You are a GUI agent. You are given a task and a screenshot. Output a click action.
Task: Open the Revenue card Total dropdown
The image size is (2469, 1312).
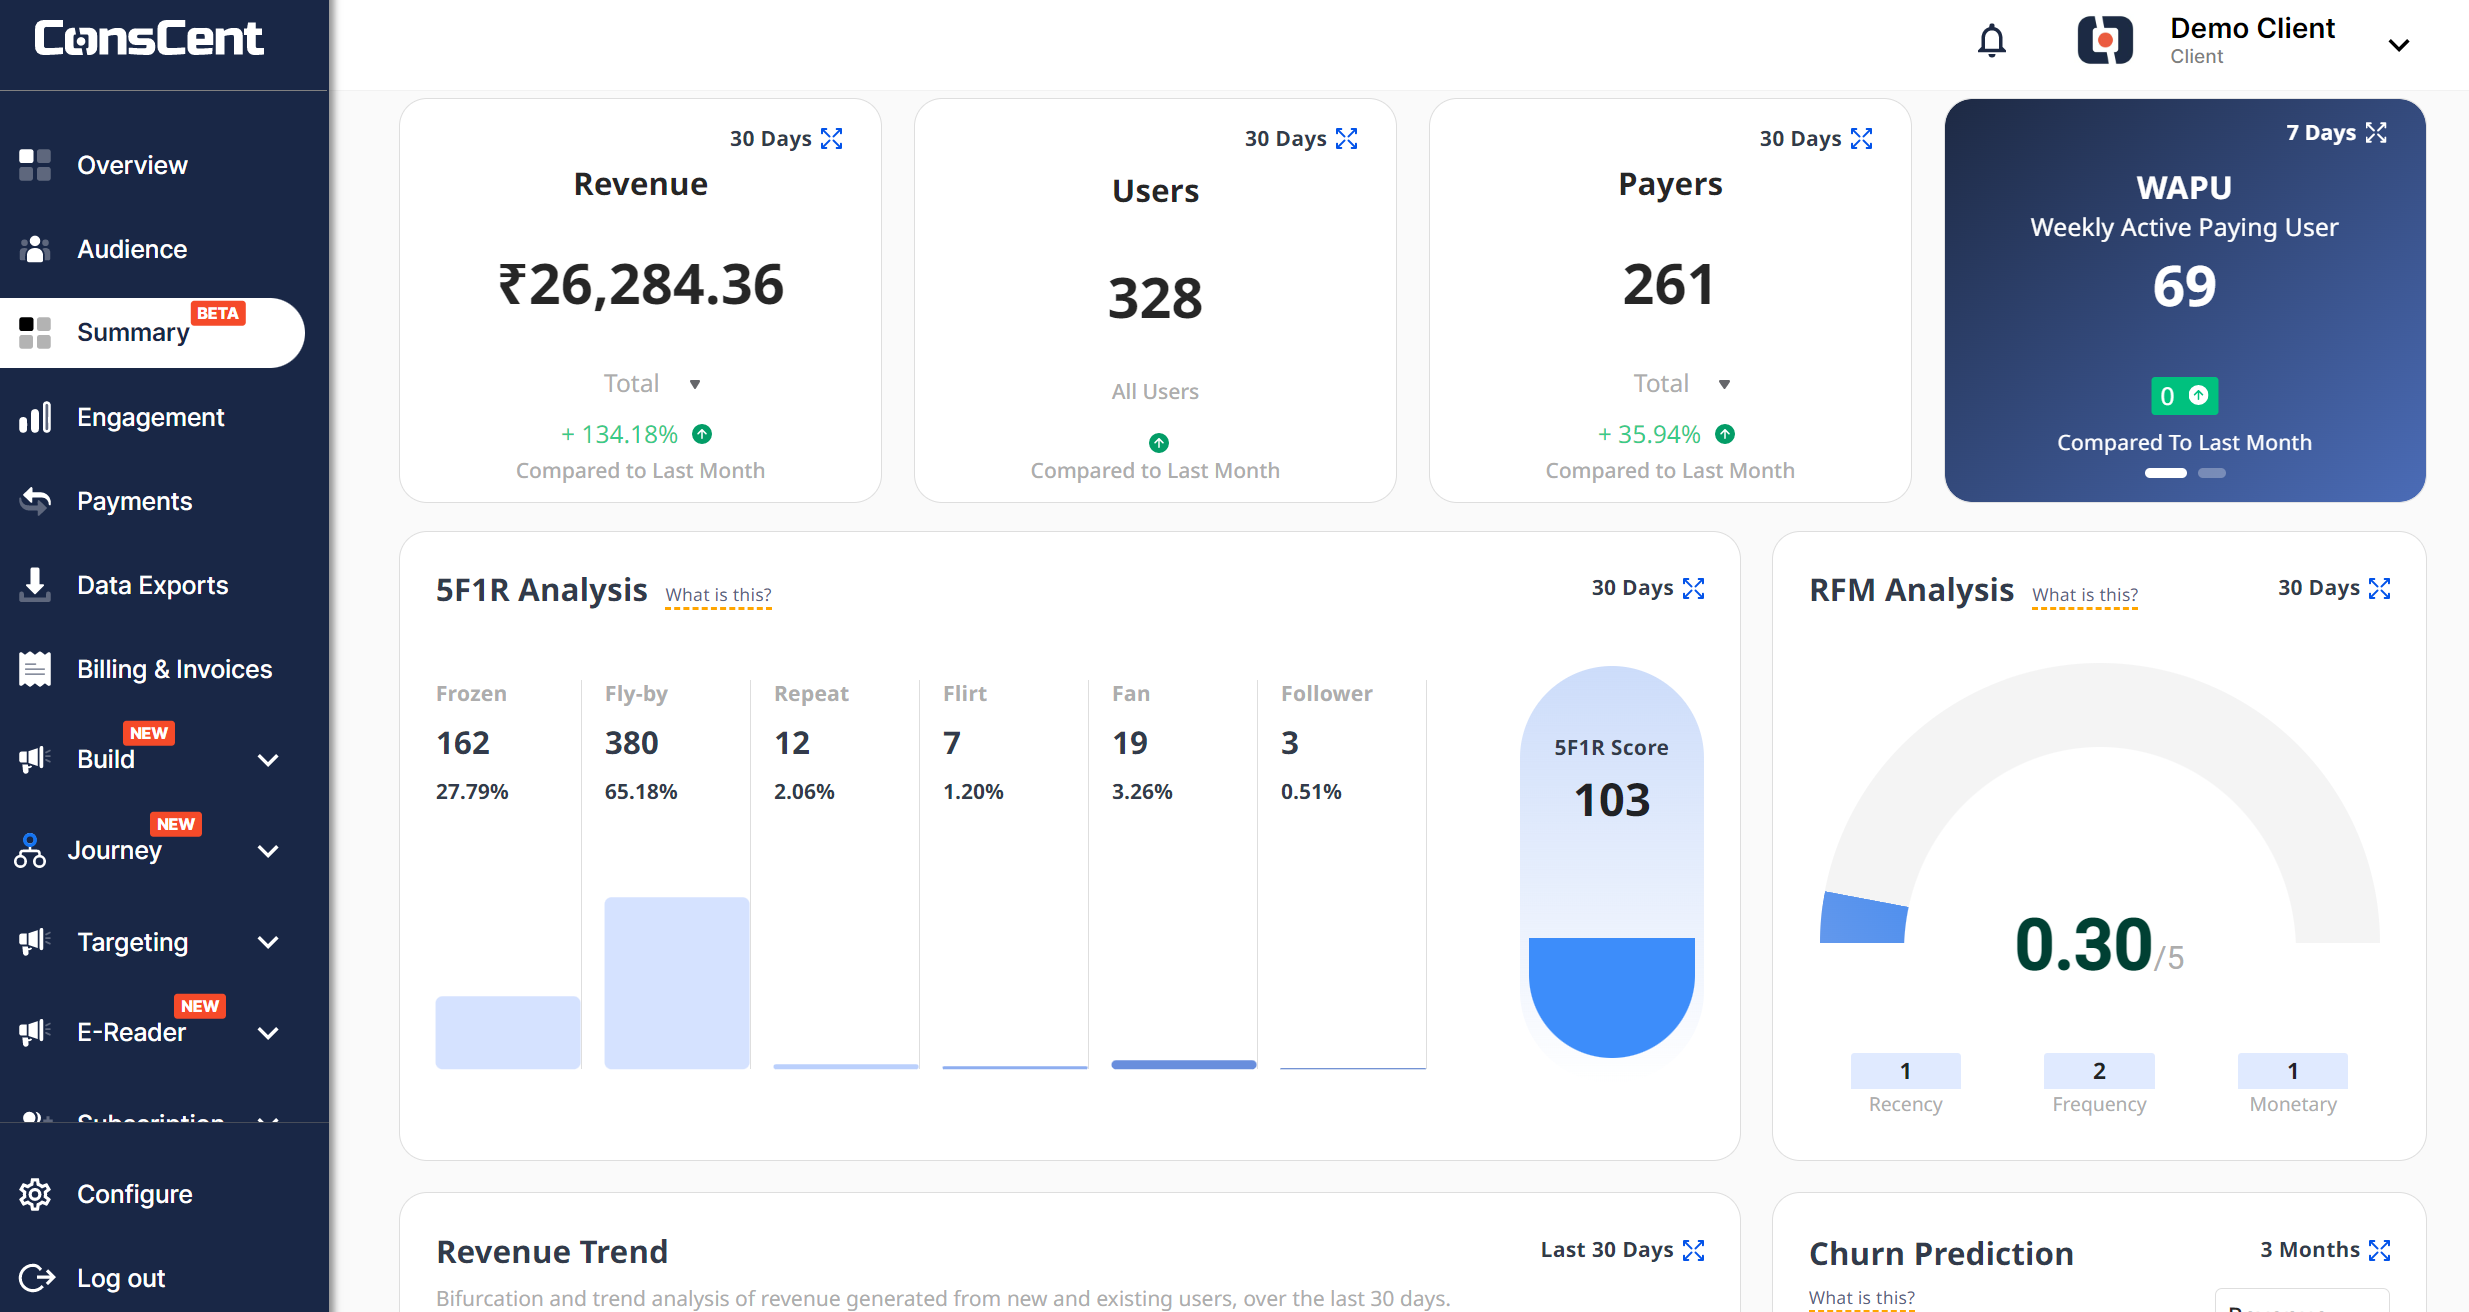[x=652, y=384]
